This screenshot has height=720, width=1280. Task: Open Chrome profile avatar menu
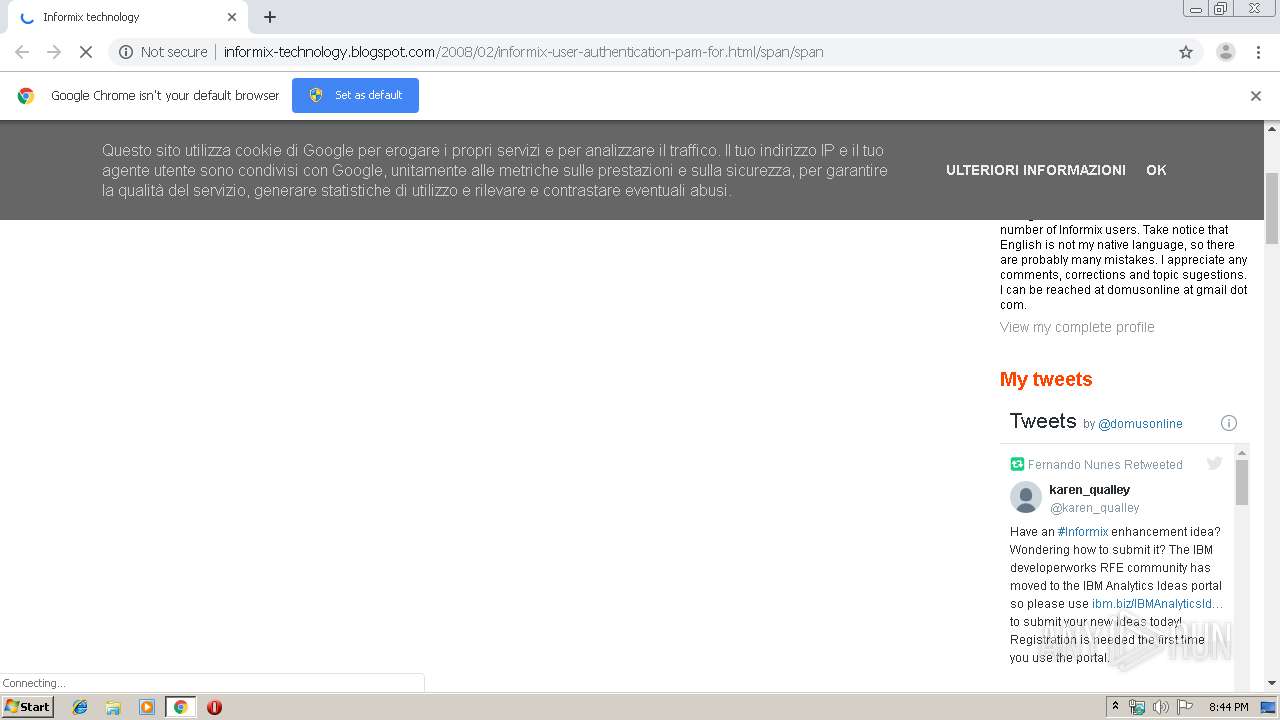tap(1225, 52)
